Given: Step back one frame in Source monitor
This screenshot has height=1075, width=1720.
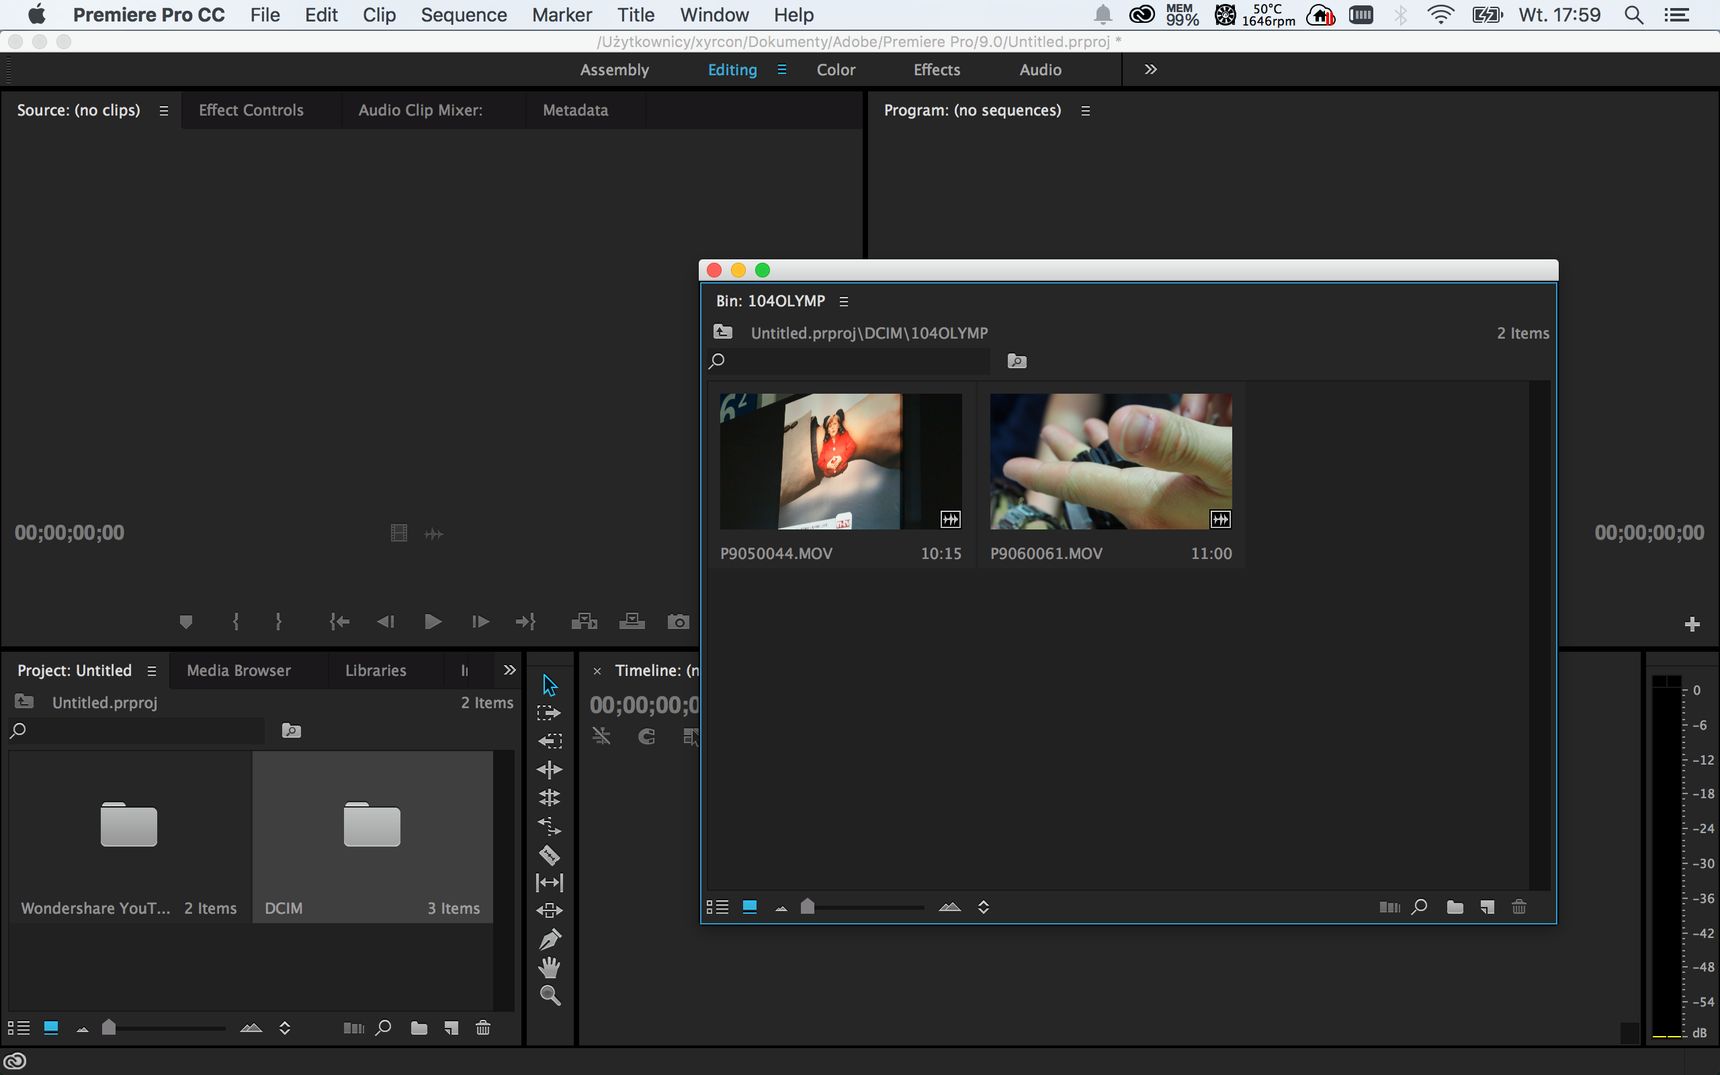Looking at the screenshot, I should pos(385,622).
